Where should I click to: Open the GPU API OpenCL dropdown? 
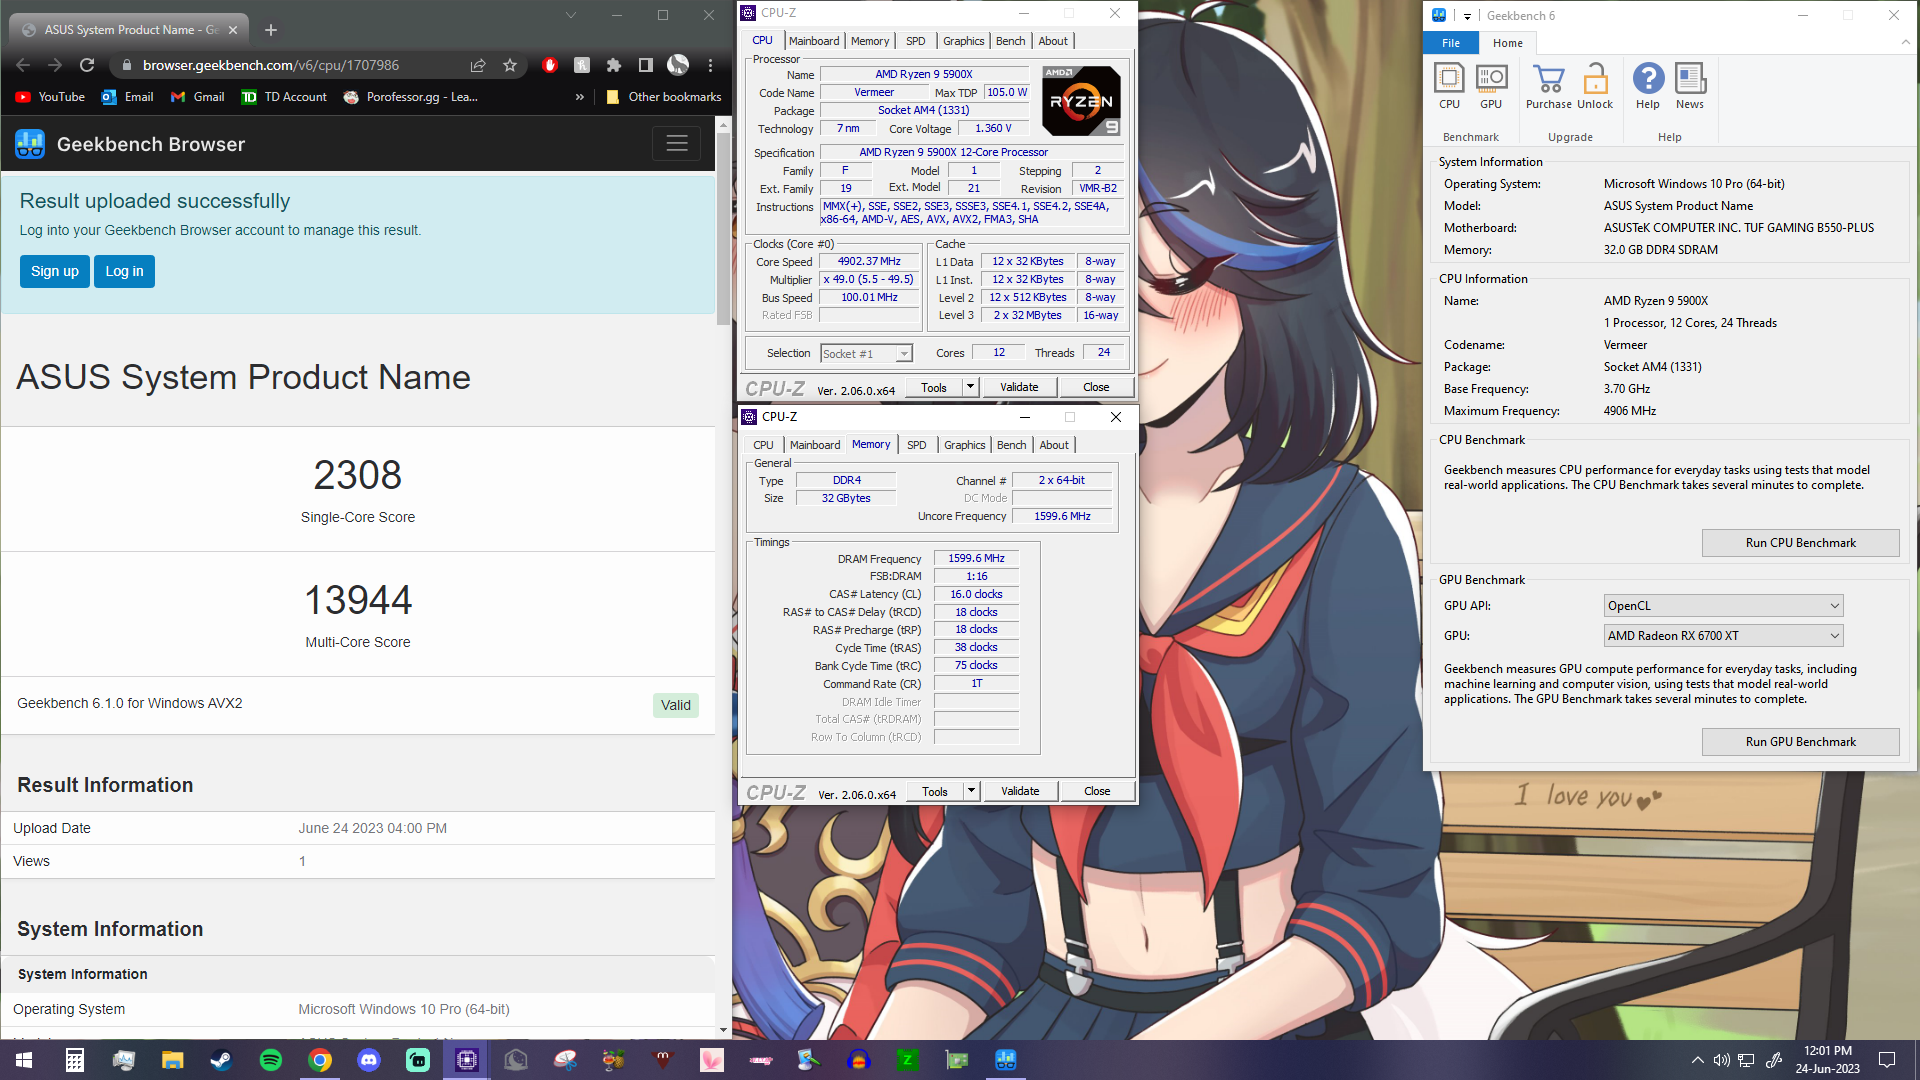tap(1723, 606)
